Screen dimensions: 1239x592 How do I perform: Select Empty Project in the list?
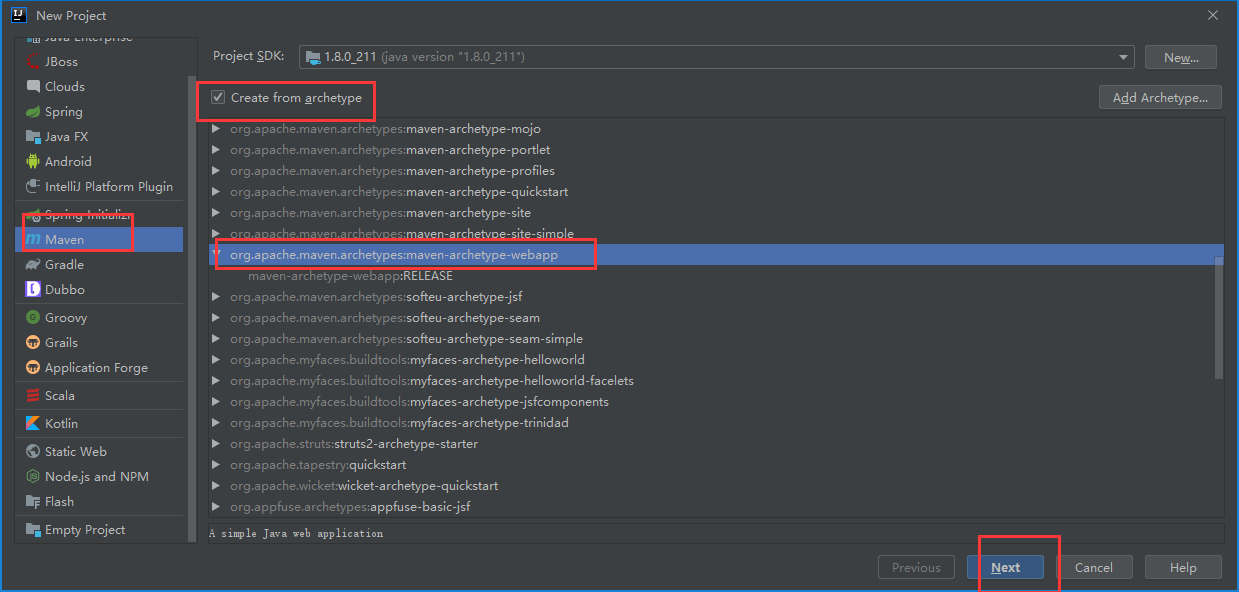click(84, 530)
